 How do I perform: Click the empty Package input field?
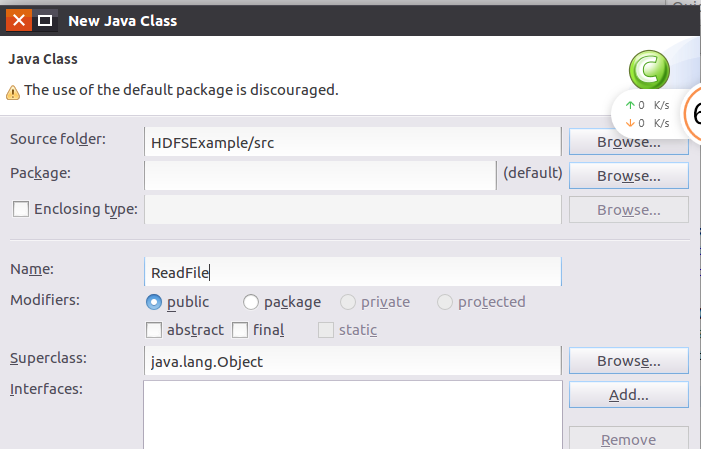coord(320,176)
